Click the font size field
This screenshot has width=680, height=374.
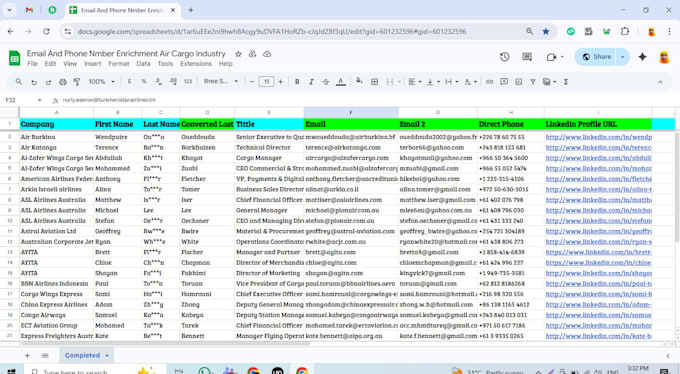[x=266, y=82]
